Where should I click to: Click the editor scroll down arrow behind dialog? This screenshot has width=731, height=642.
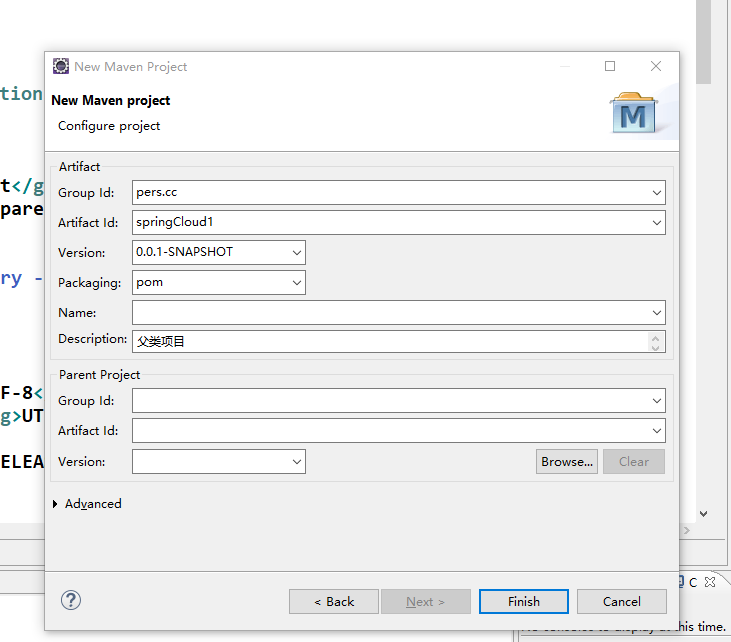[x=703, y=514]
